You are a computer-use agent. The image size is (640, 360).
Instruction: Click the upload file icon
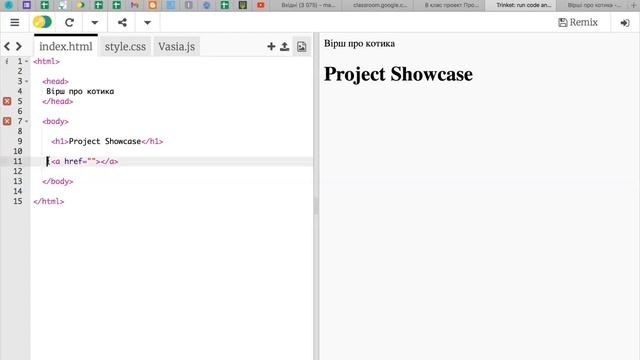(284, 47)
